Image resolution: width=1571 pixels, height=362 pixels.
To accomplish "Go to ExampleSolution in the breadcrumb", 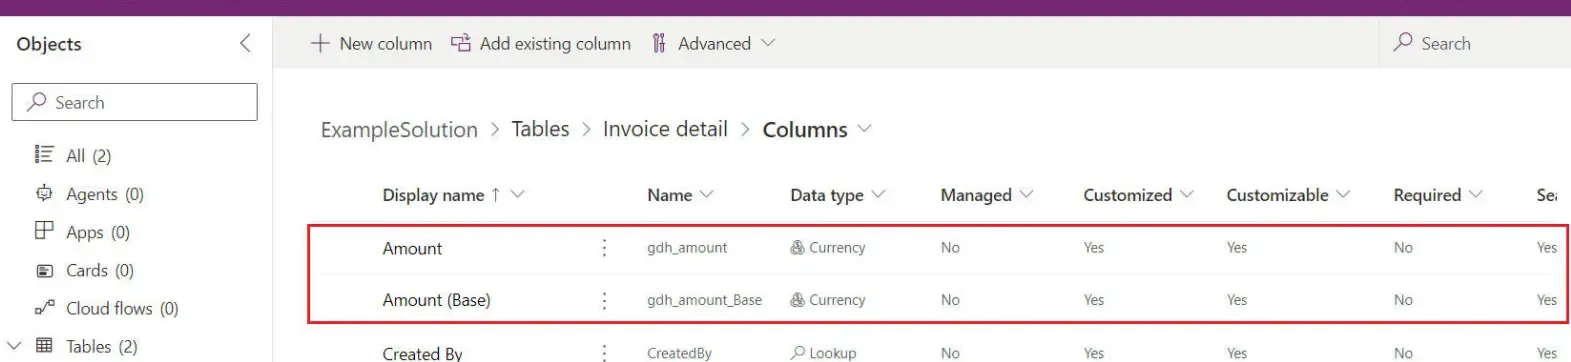I will (x=399, y=130).
